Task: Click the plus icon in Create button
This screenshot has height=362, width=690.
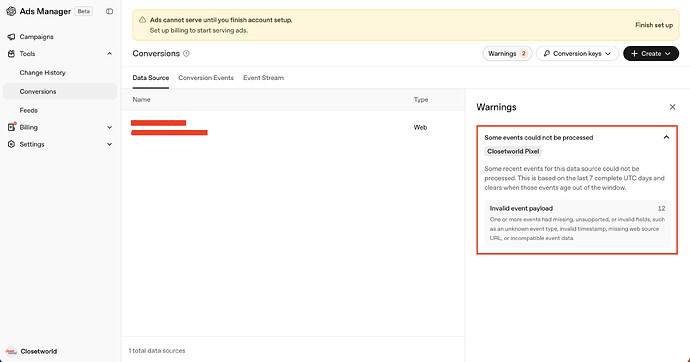Action: [634, 54]
